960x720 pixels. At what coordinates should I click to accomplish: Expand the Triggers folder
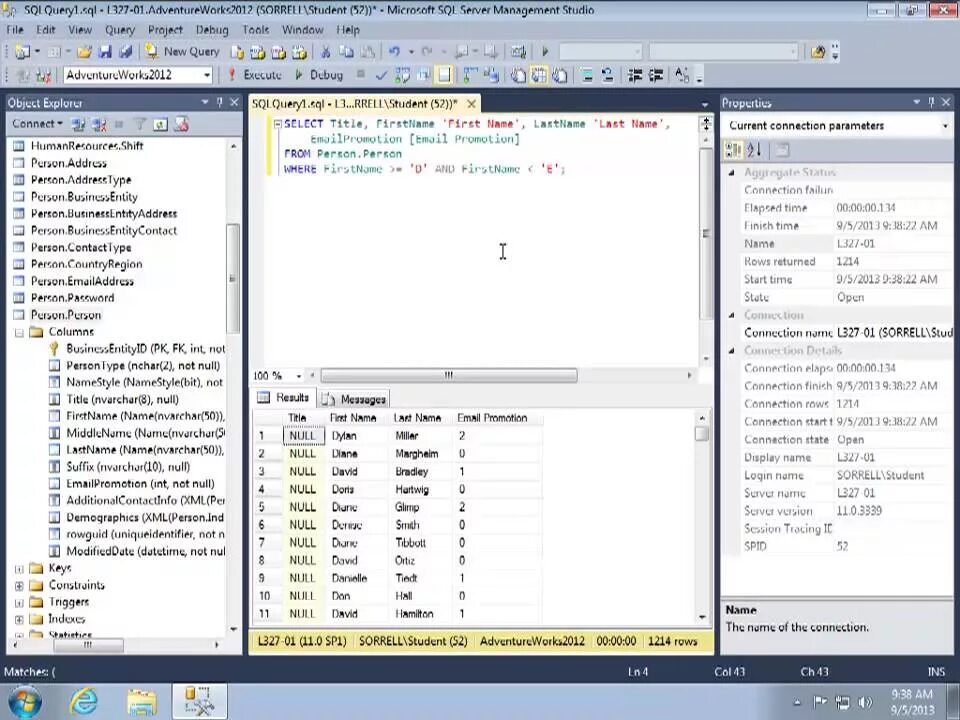point(19,602)
